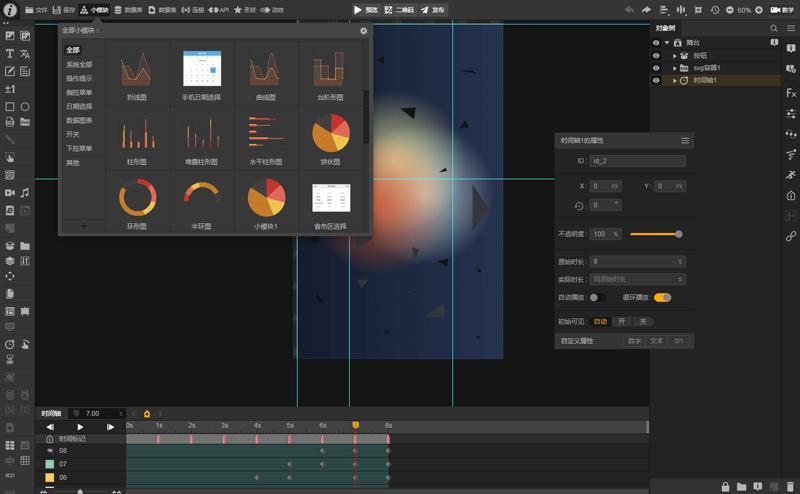Click the lock icon at bottom right
This screenshot has width=800, height=494.
725,487
